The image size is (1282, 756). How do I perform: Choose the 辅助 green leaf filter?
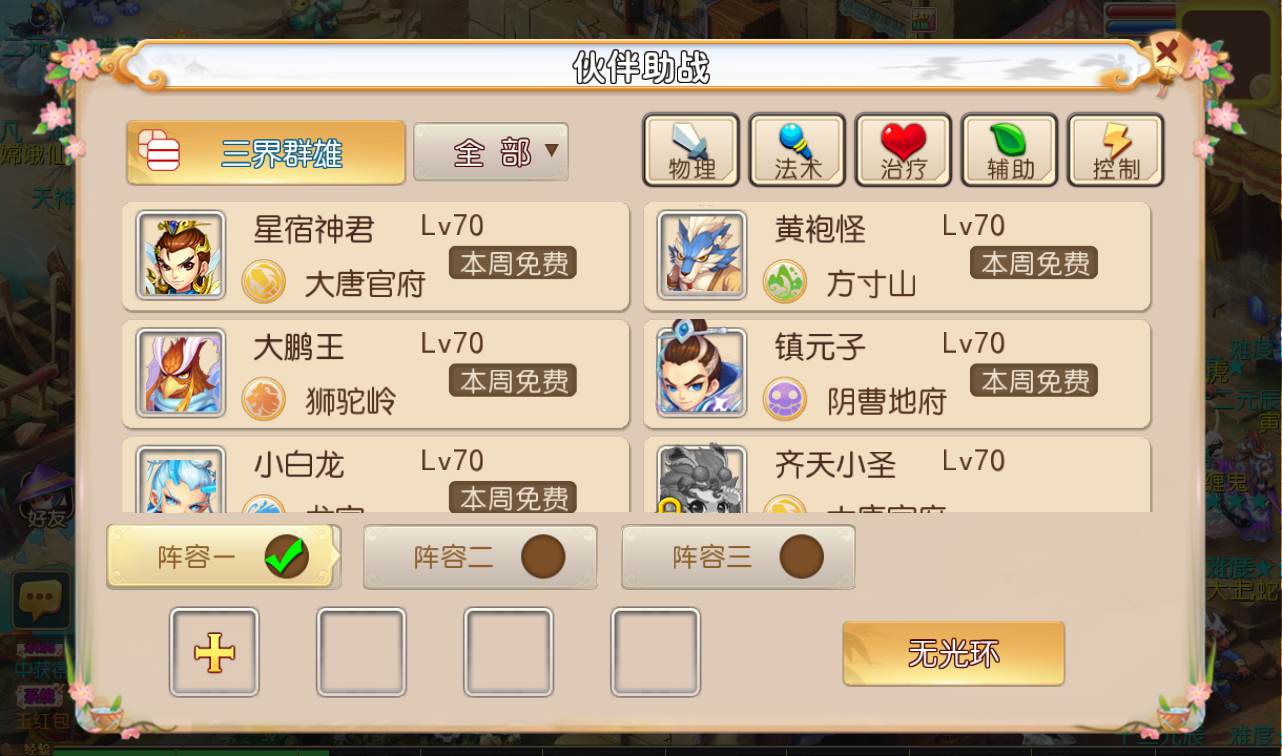pyautogui.click(x=1009, y=150)
